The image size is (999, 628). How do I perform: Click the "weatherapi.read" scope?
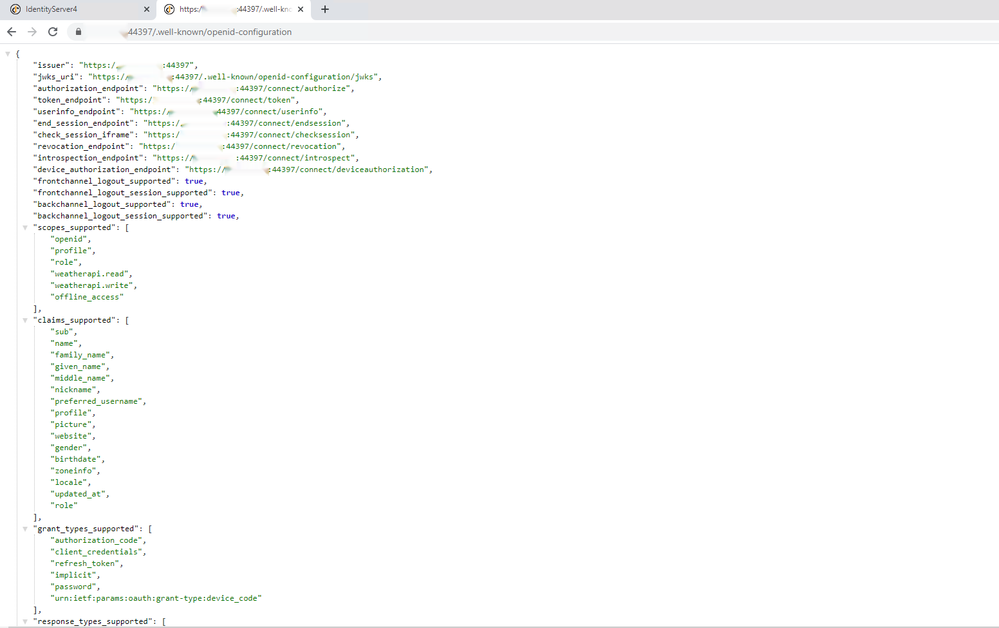(89, 274)
